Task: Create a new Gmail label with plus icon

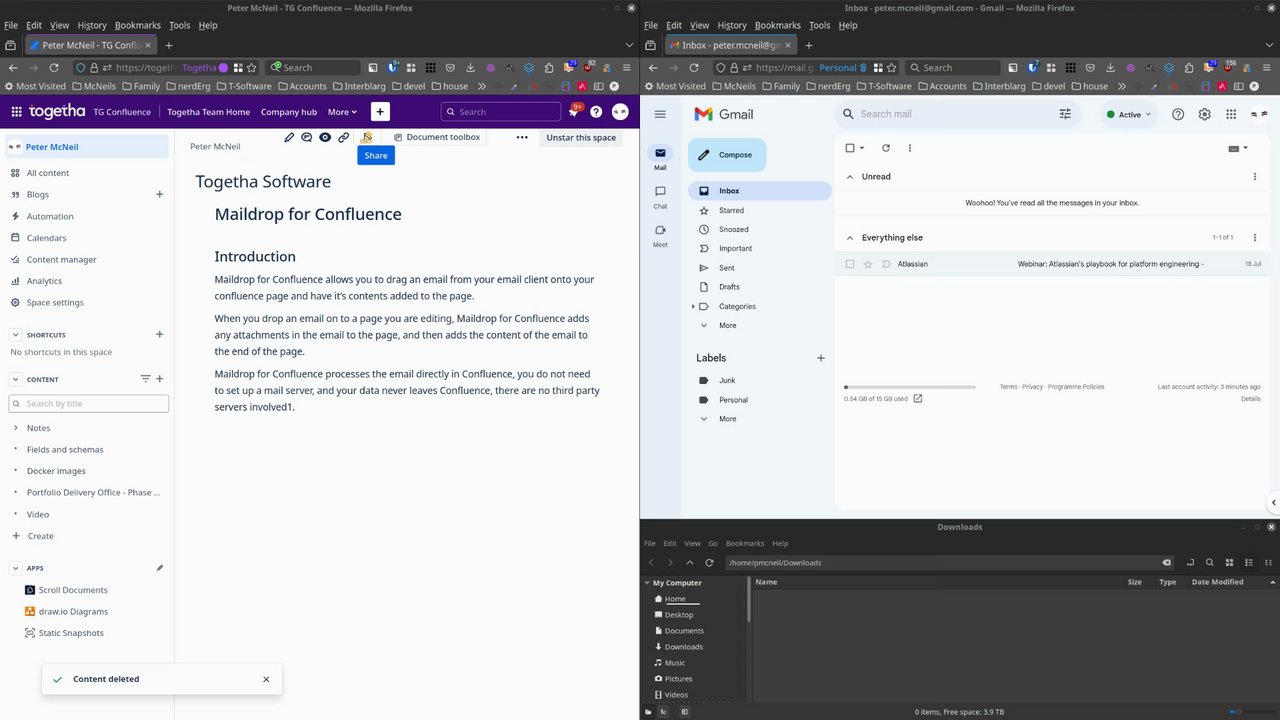Action: (821, 358)
